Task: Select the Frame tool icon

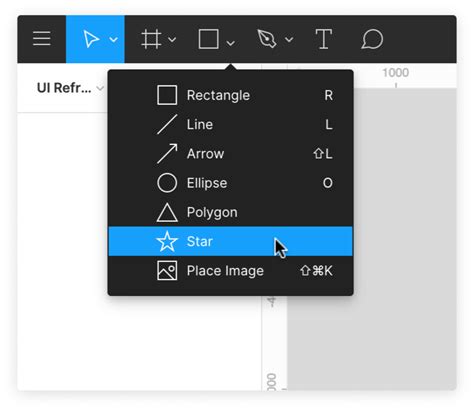Action: [151, 39]
